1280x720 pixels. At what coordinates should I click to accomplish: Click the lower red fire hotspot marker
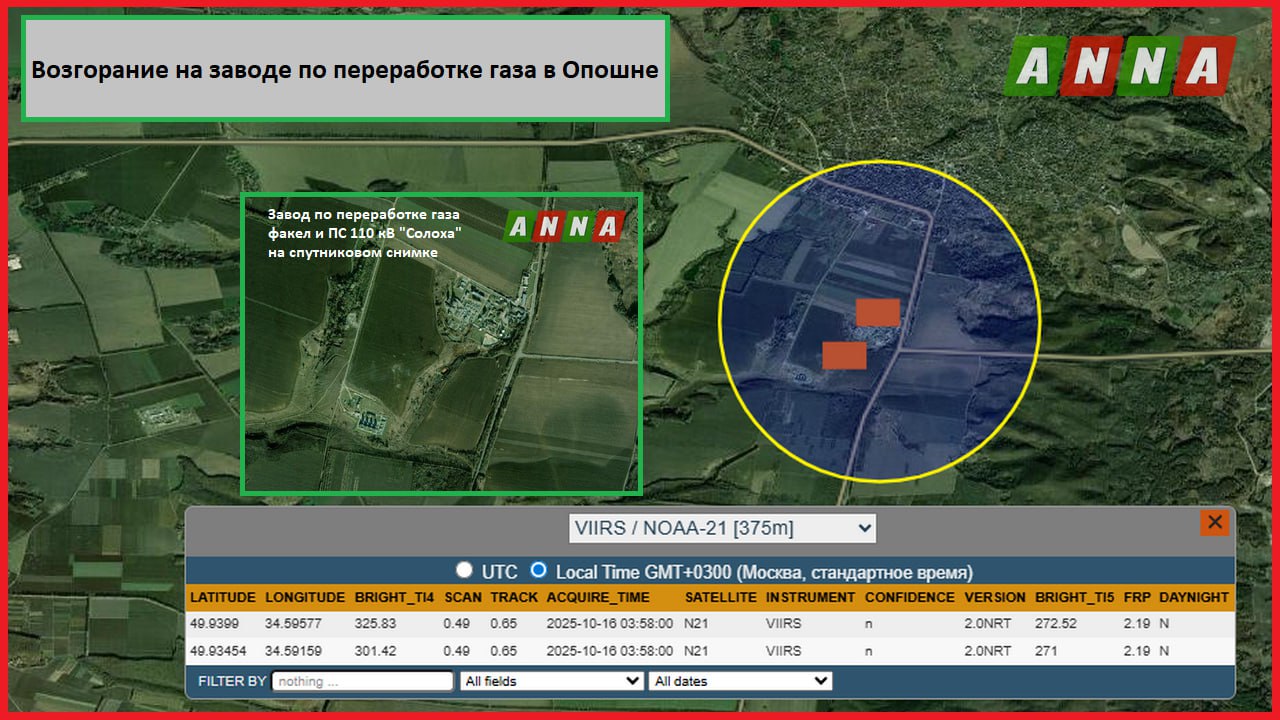(x=844, y=355)
